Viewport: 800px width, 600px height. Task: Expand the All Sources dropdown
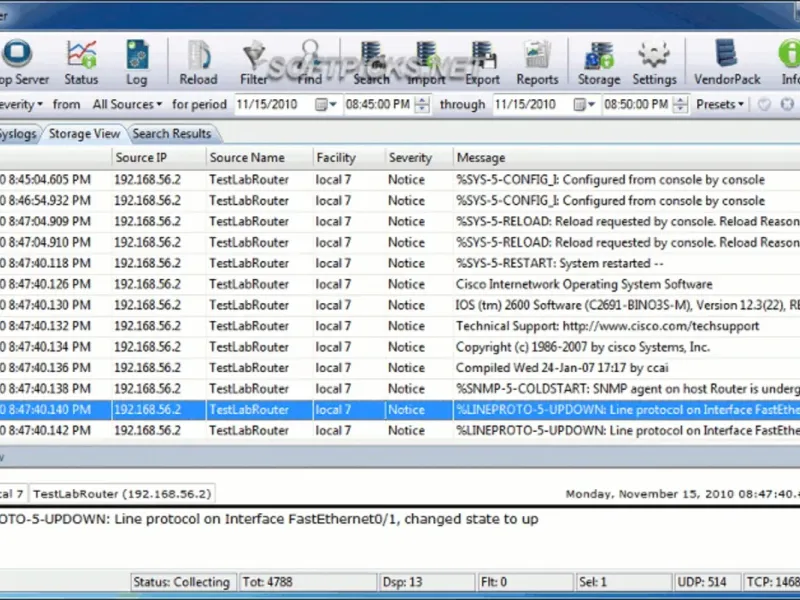pyautogui.click(x=127, y=104)
